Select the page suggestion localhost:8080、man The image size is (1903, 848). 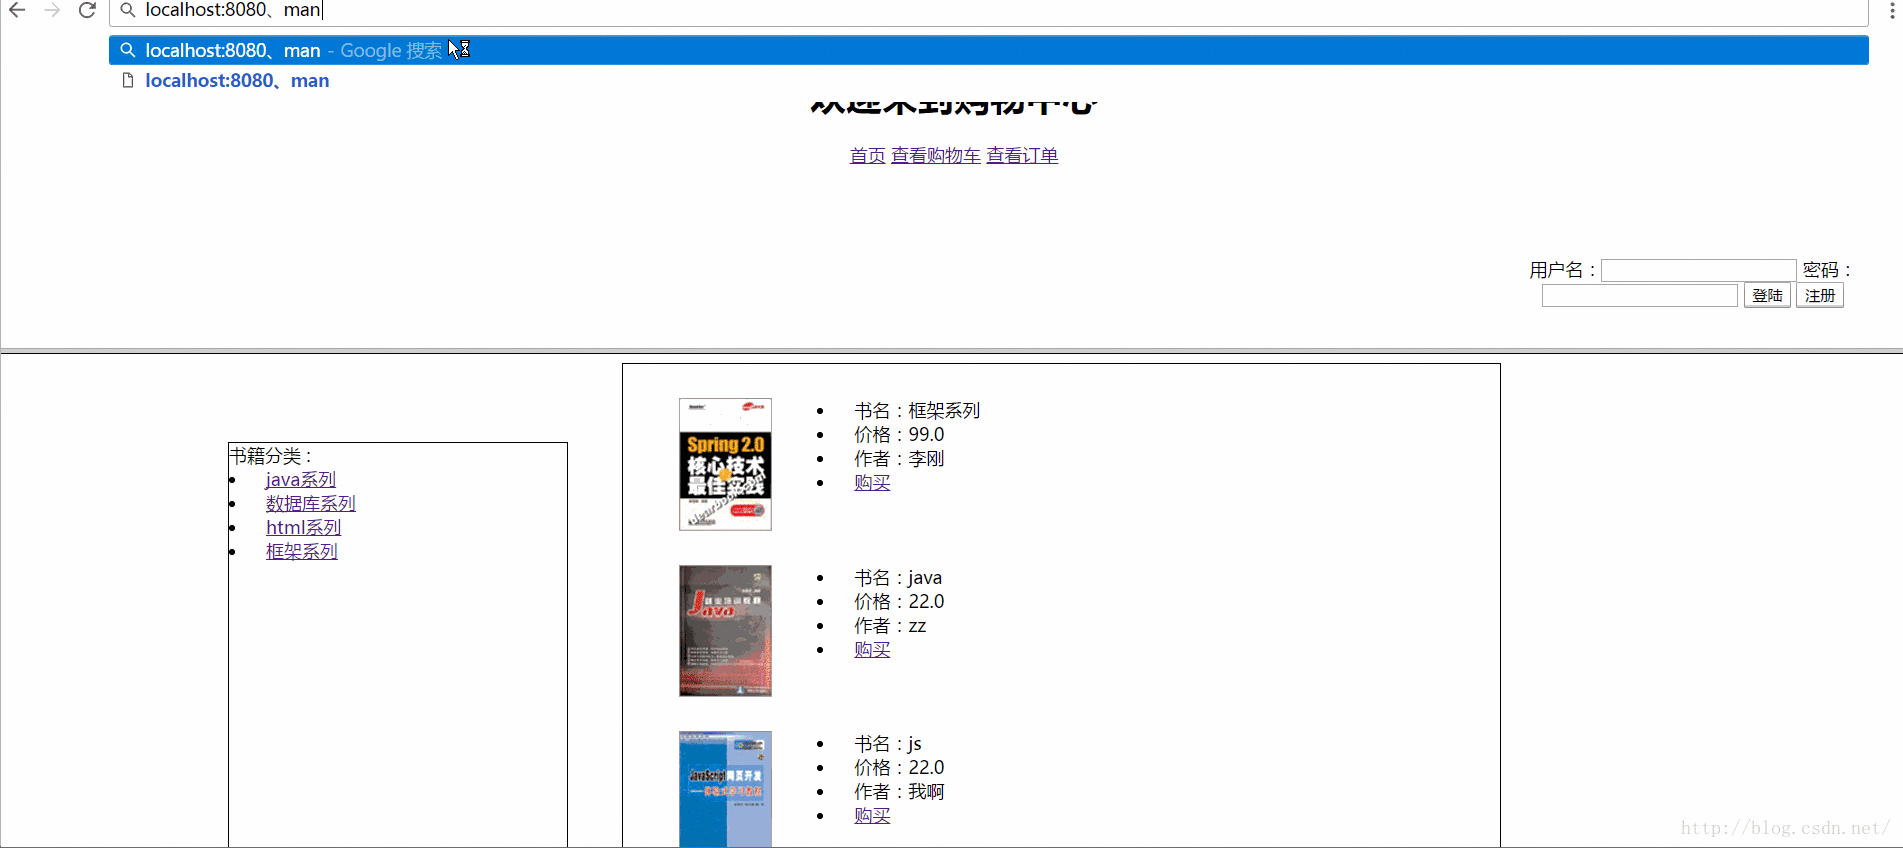click(x=988, y=80)
